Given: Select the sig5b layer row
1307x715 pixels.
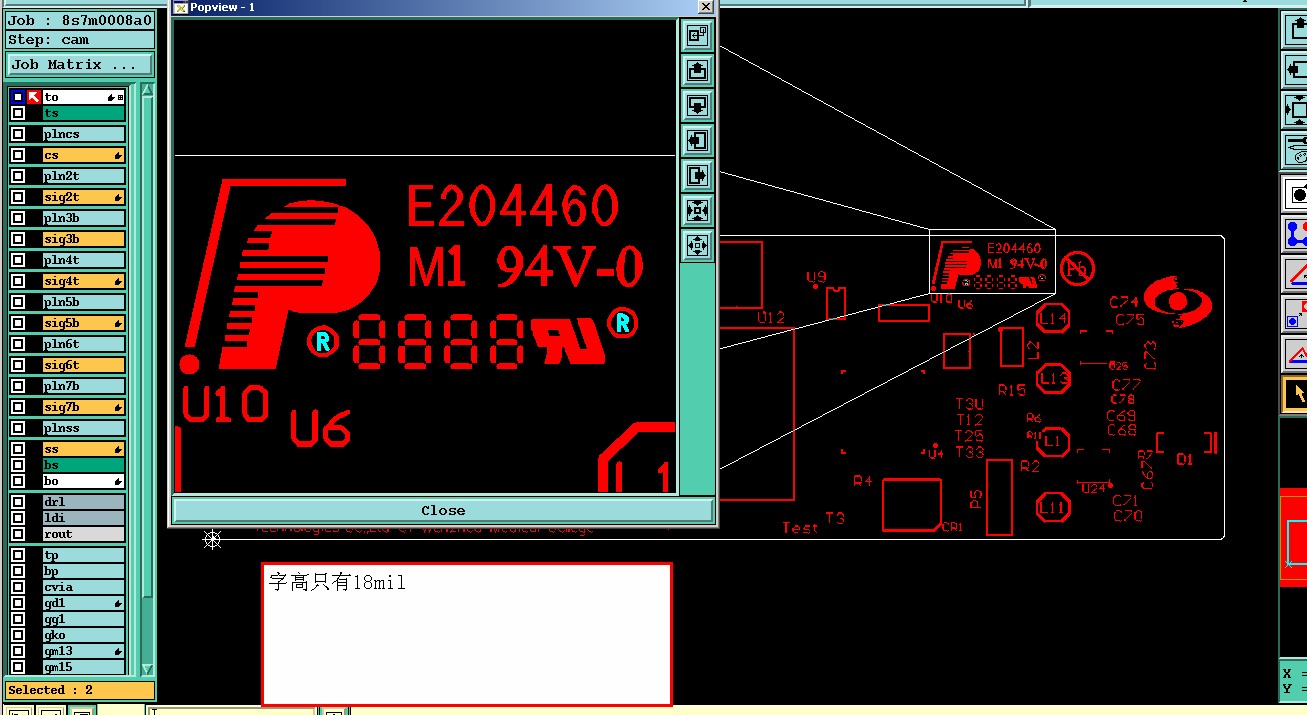Looking at the screenshot, I should point(83,323).
